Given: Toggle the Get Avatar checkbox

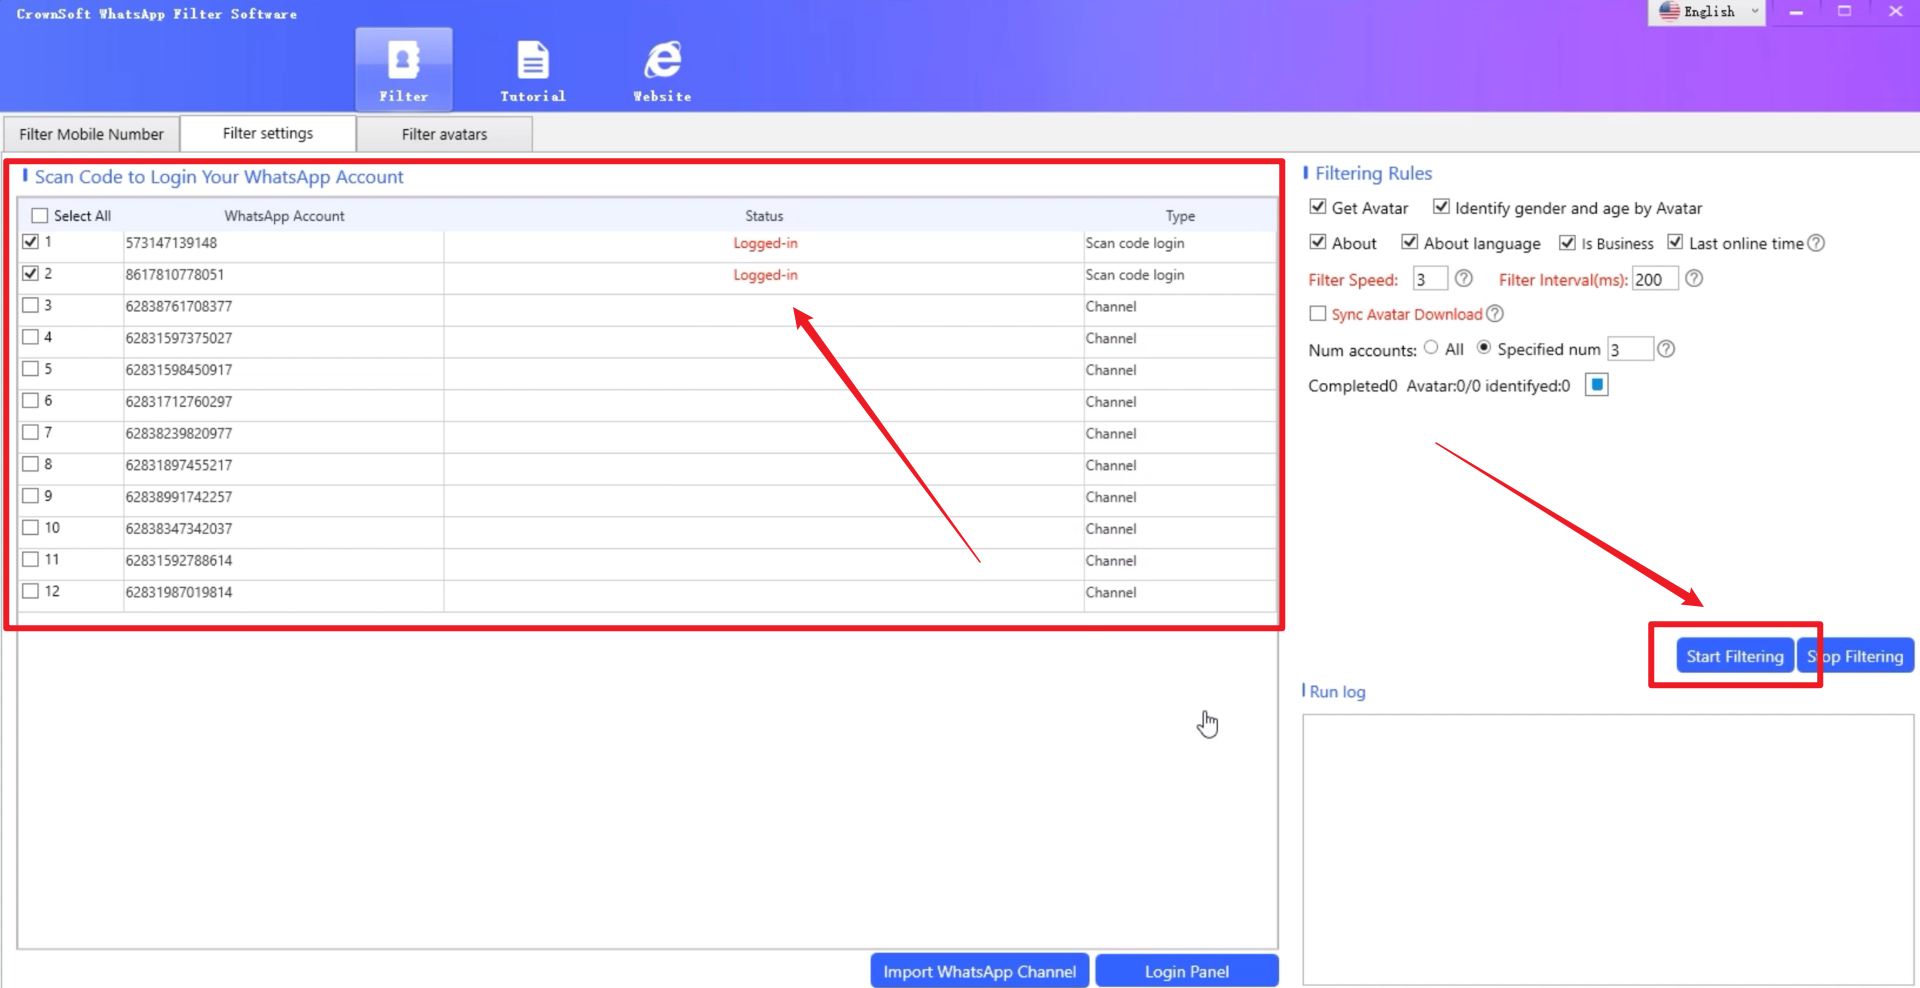Looking at the screenshot, I should point(1318,207).
